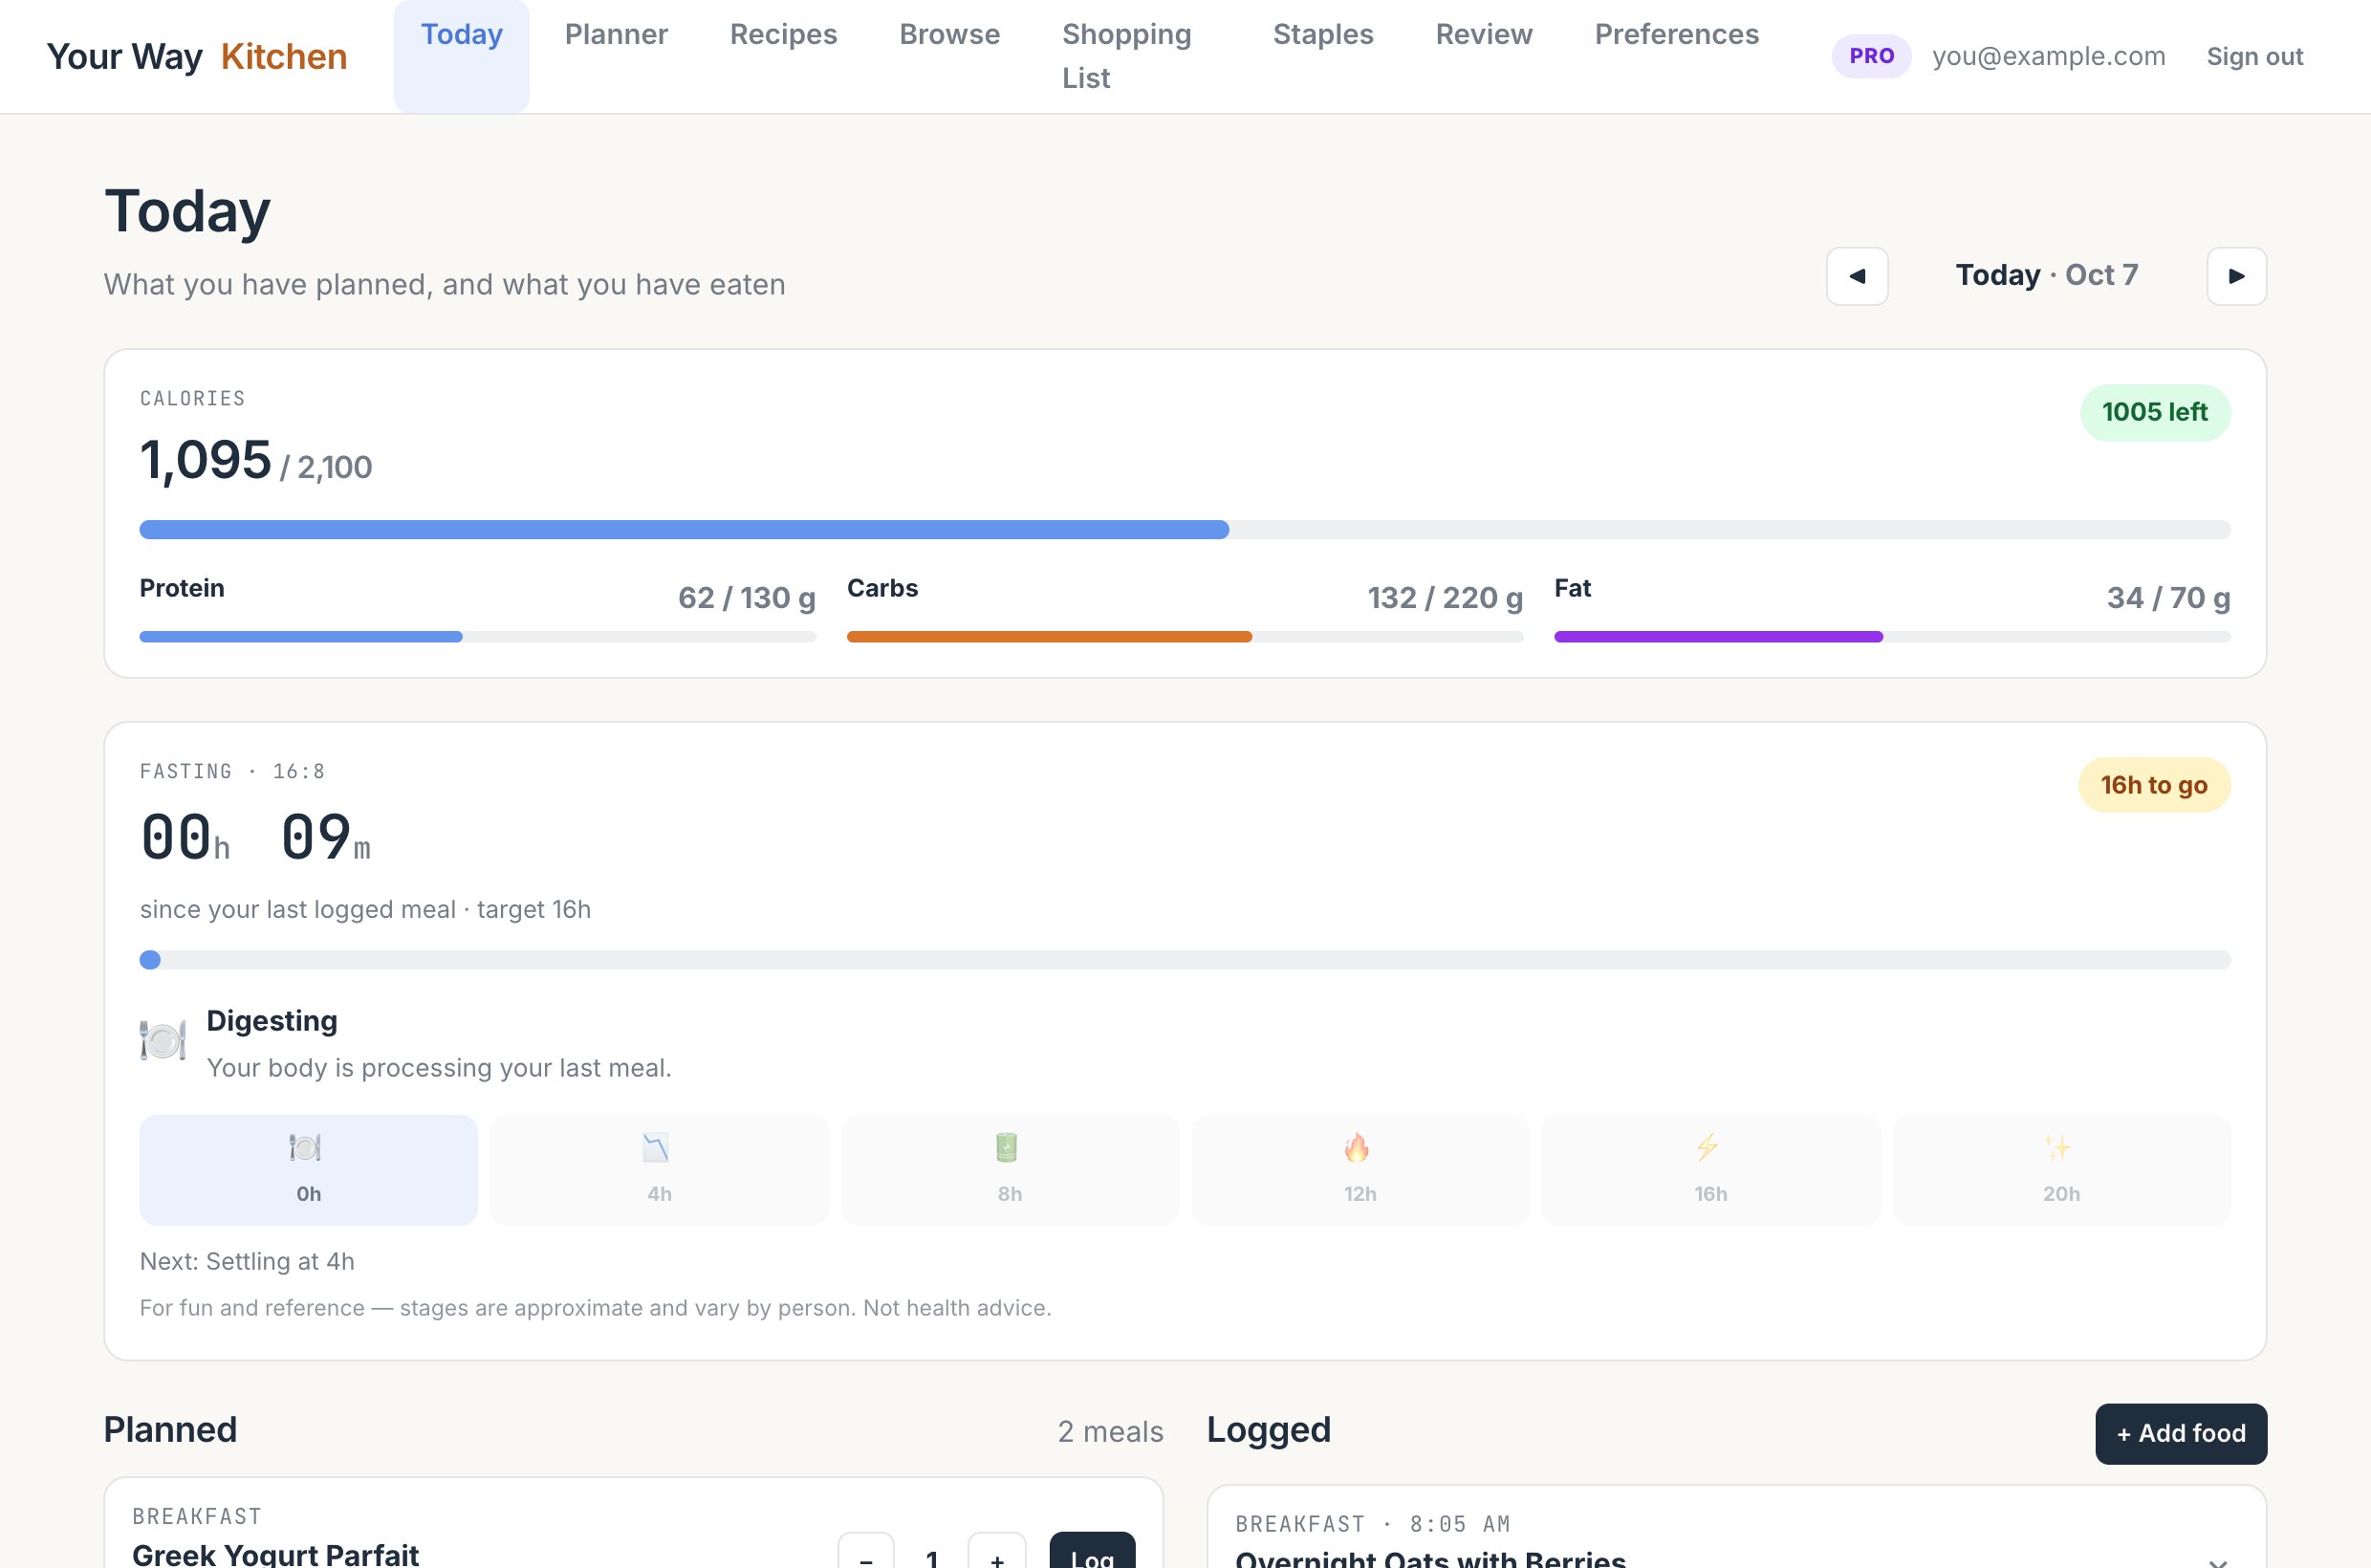Click Sign out
The width and height of the screenshot is (2371, 1568).
[x=2254, y=56]
